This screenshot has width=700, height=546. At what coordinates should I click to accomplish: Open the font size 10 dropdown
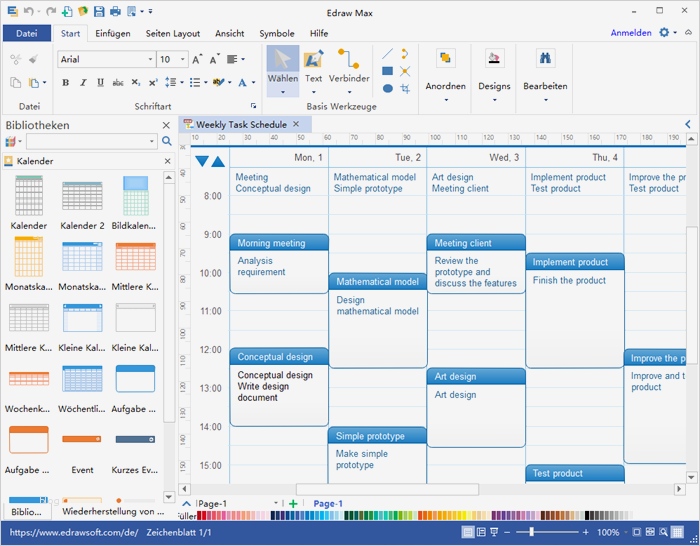pyautogui.click(x=183, y=59)
